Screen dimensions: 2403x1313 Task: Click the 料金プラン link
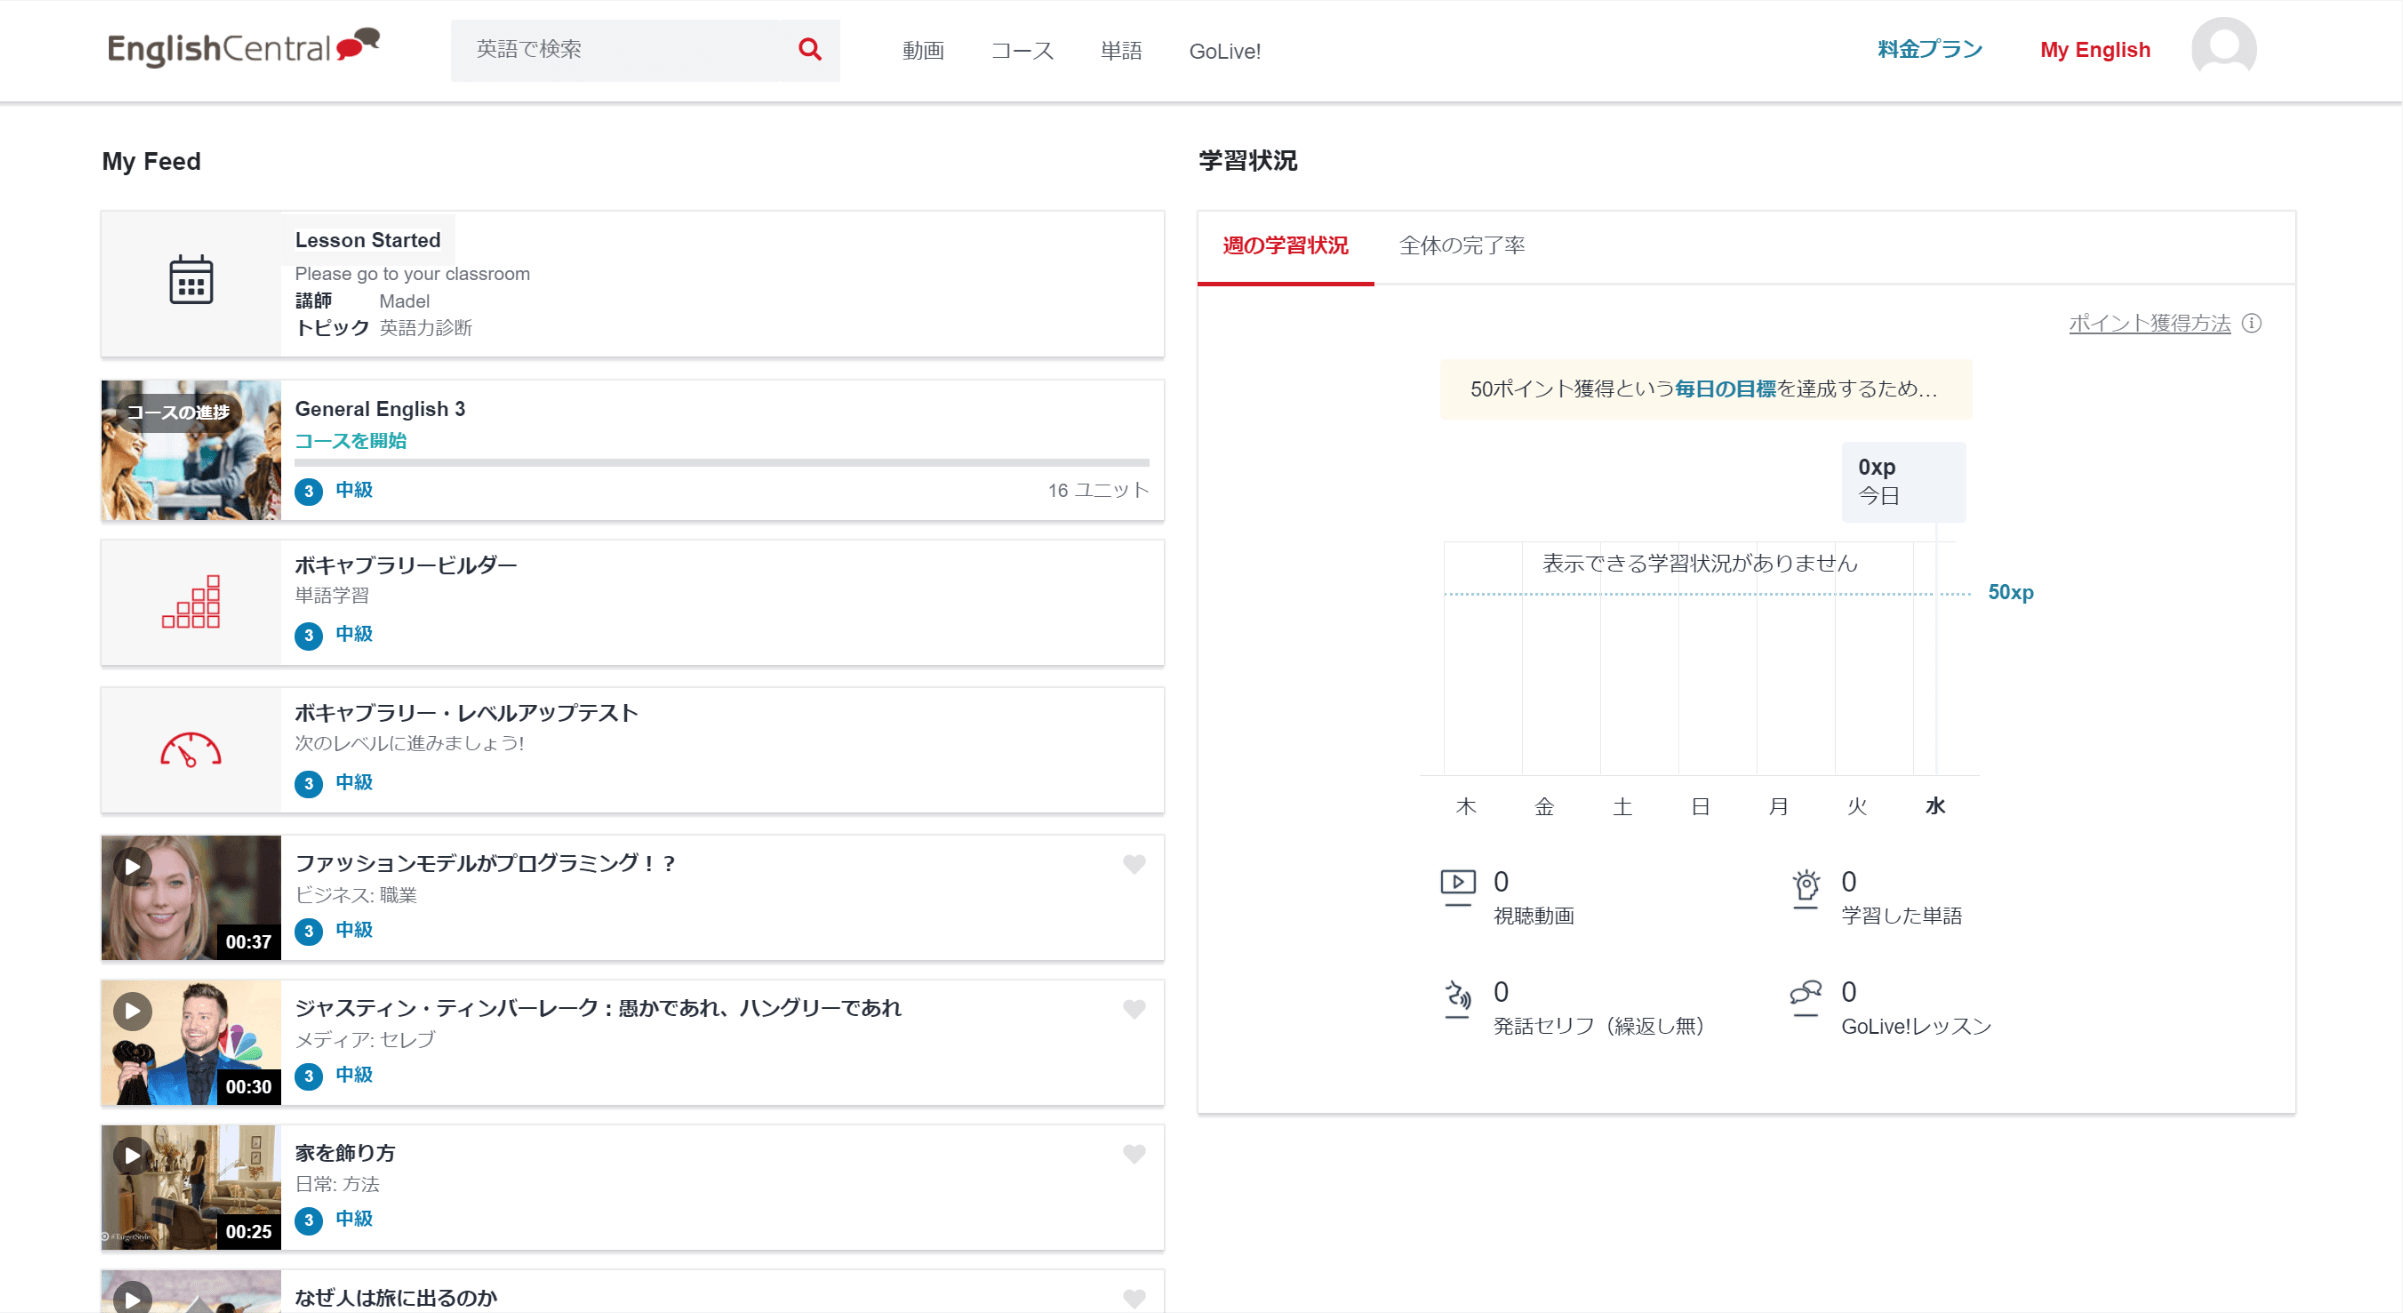pyautogui.click(x=1929, y=49)
